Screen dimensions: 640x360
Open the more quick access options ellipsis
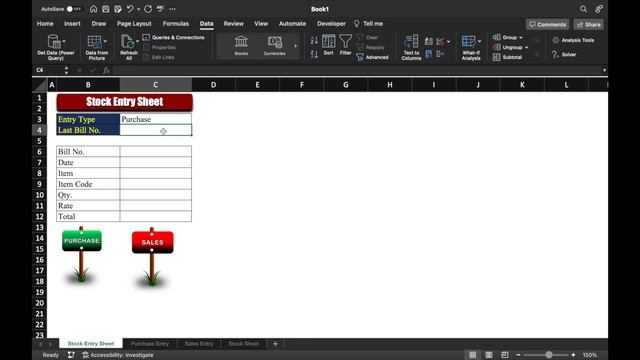(x=173, y=9)
